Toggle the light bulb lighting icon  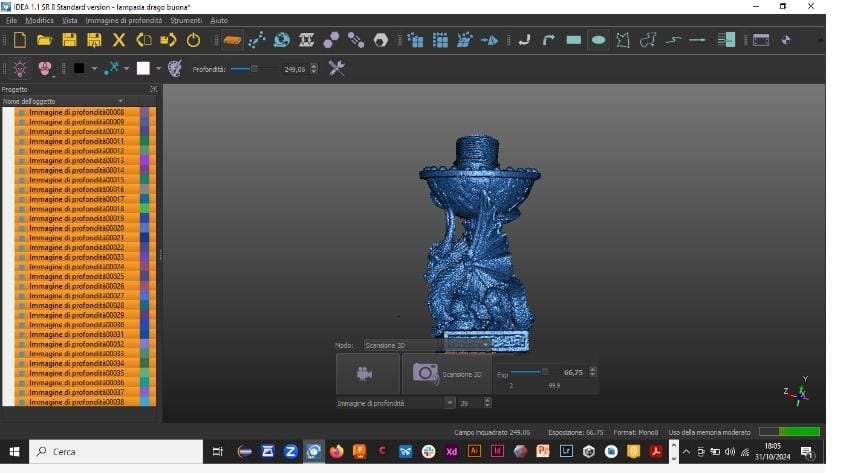coord(19,68)
